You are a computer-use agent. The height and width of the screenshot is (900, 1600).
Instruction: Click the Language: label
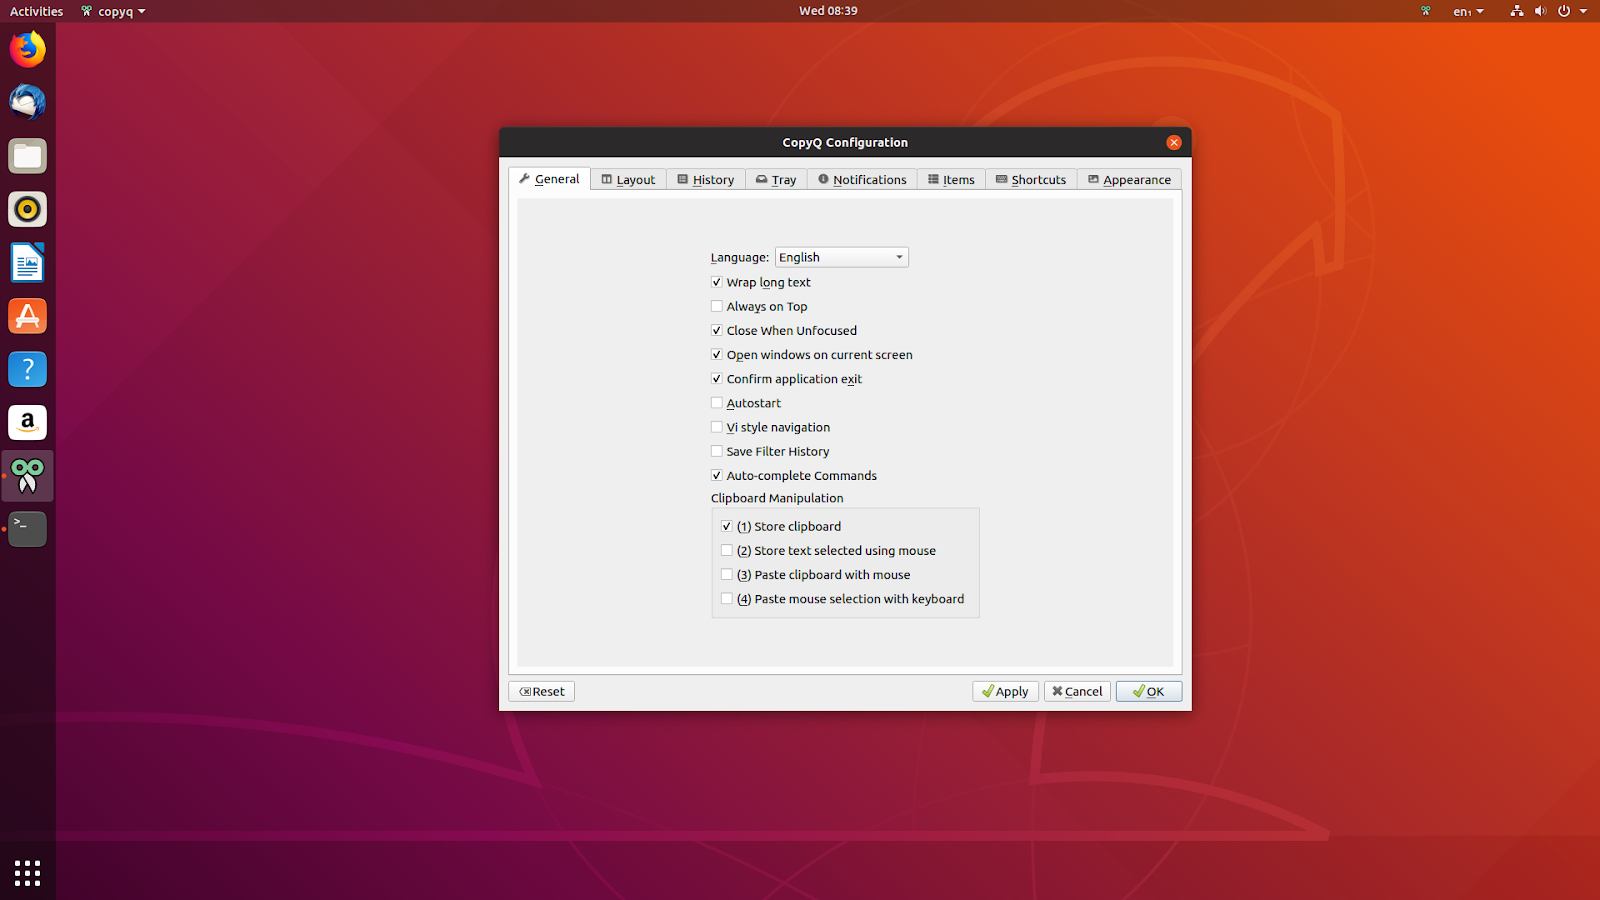pyautogui.click(x=740, y=257)
